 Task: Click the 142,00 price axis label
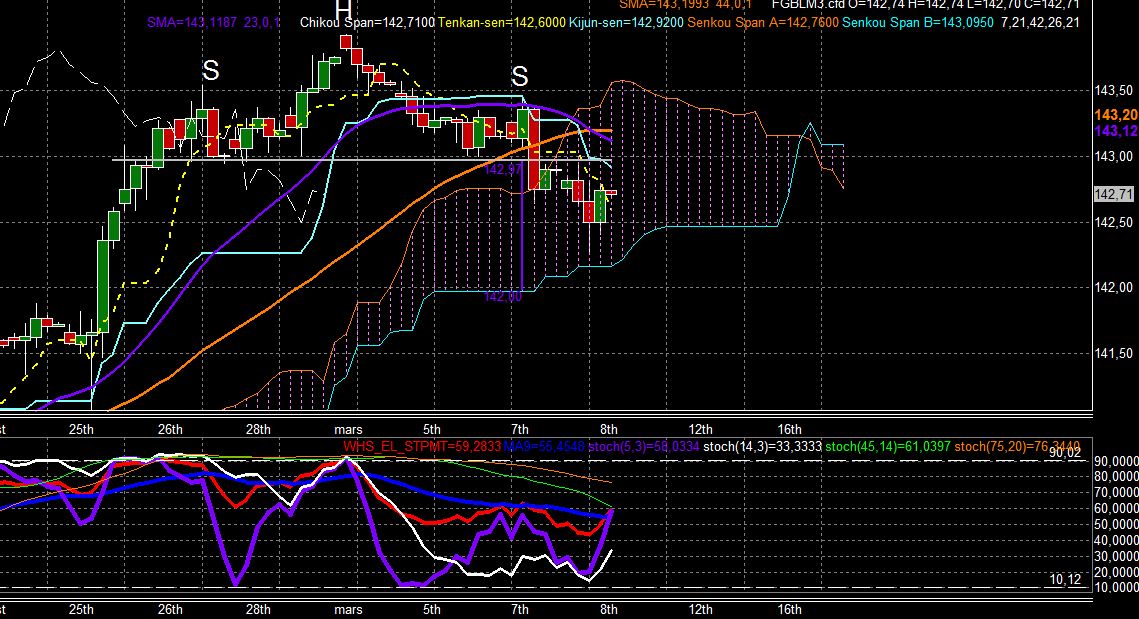pyautogui.click(x=1114, y=288)
